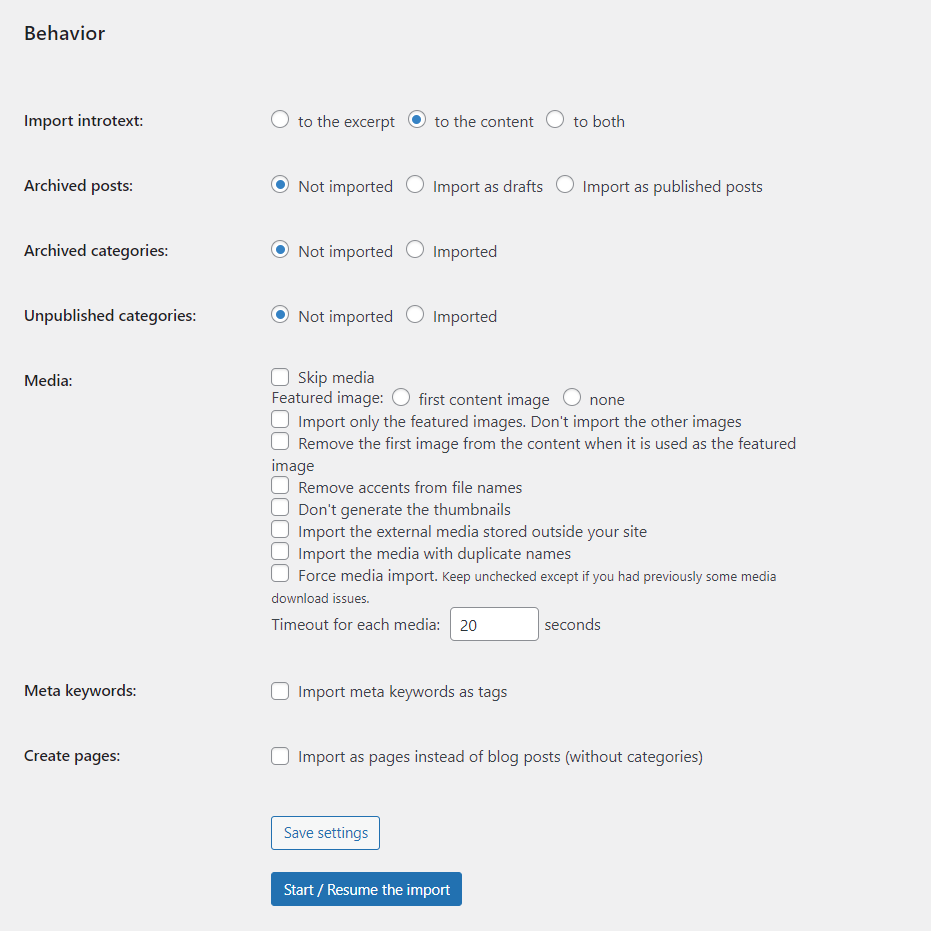
Task: Toggle the Force media import checkbox
Action: [280, 574]
